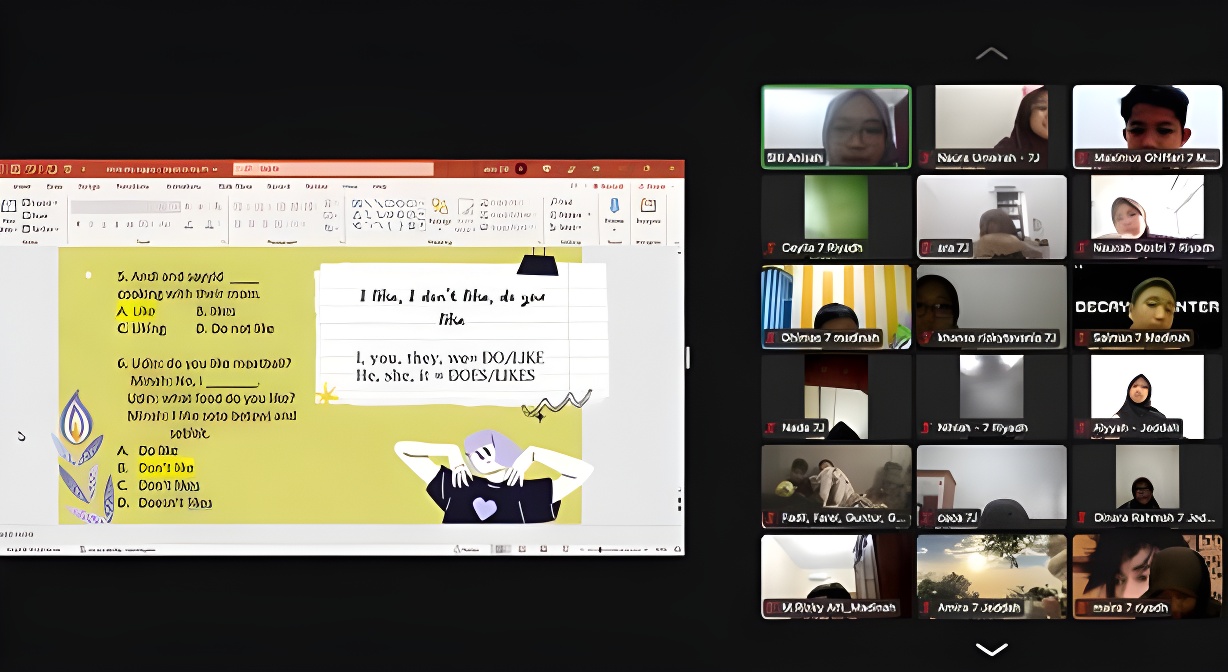Click the up chevron above the participant gallery
The image size is (1228, 672).
[x=991, y=53]
